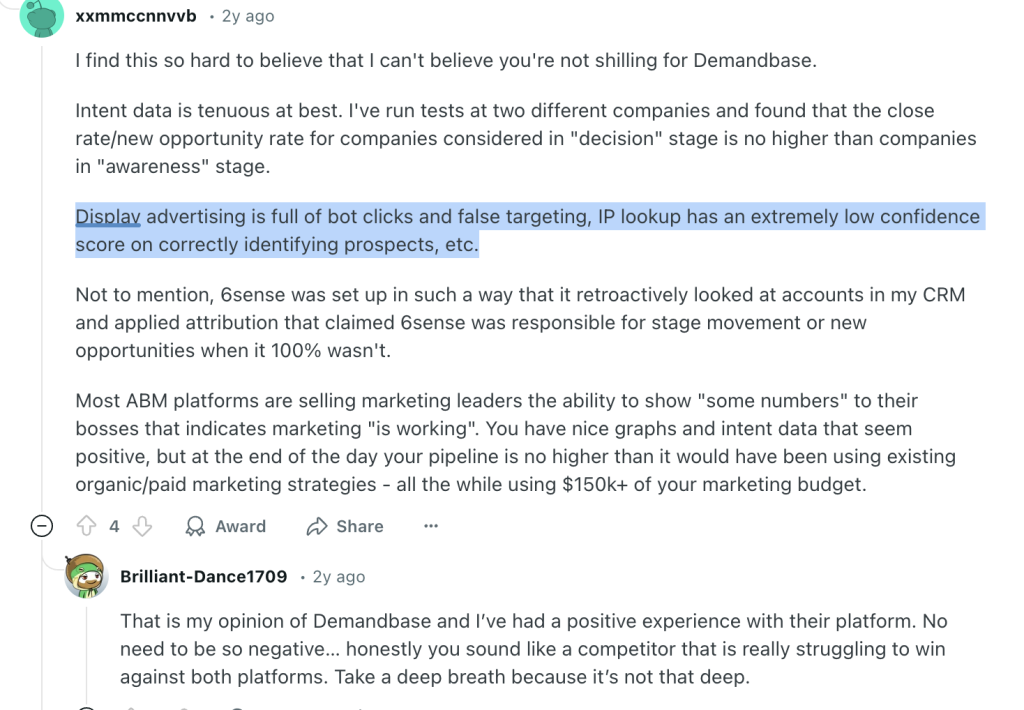Open the comment options overflow menu
This screenshot has height=710, width=1024.
click(430, 525)
